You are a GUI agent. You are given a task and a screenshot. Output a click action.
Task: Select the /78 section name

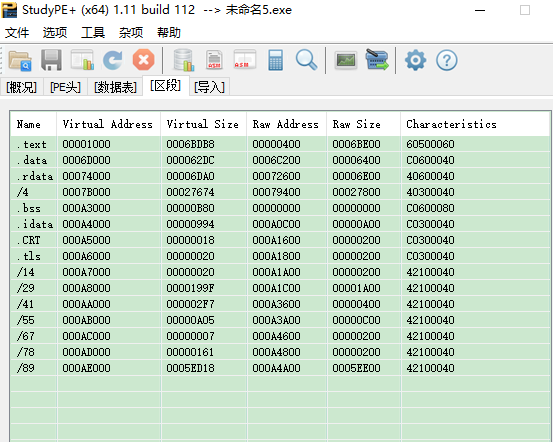coord(25,352)
